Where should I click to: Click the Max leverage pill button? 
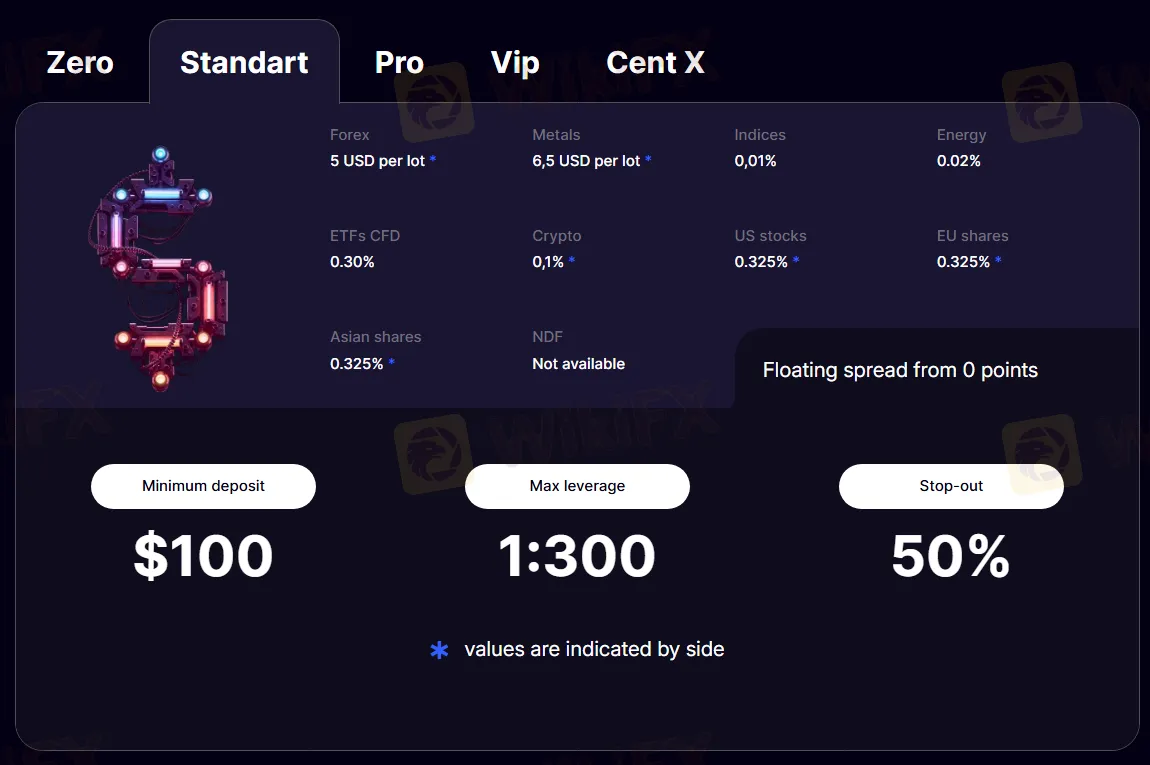[x=577, y=486]
